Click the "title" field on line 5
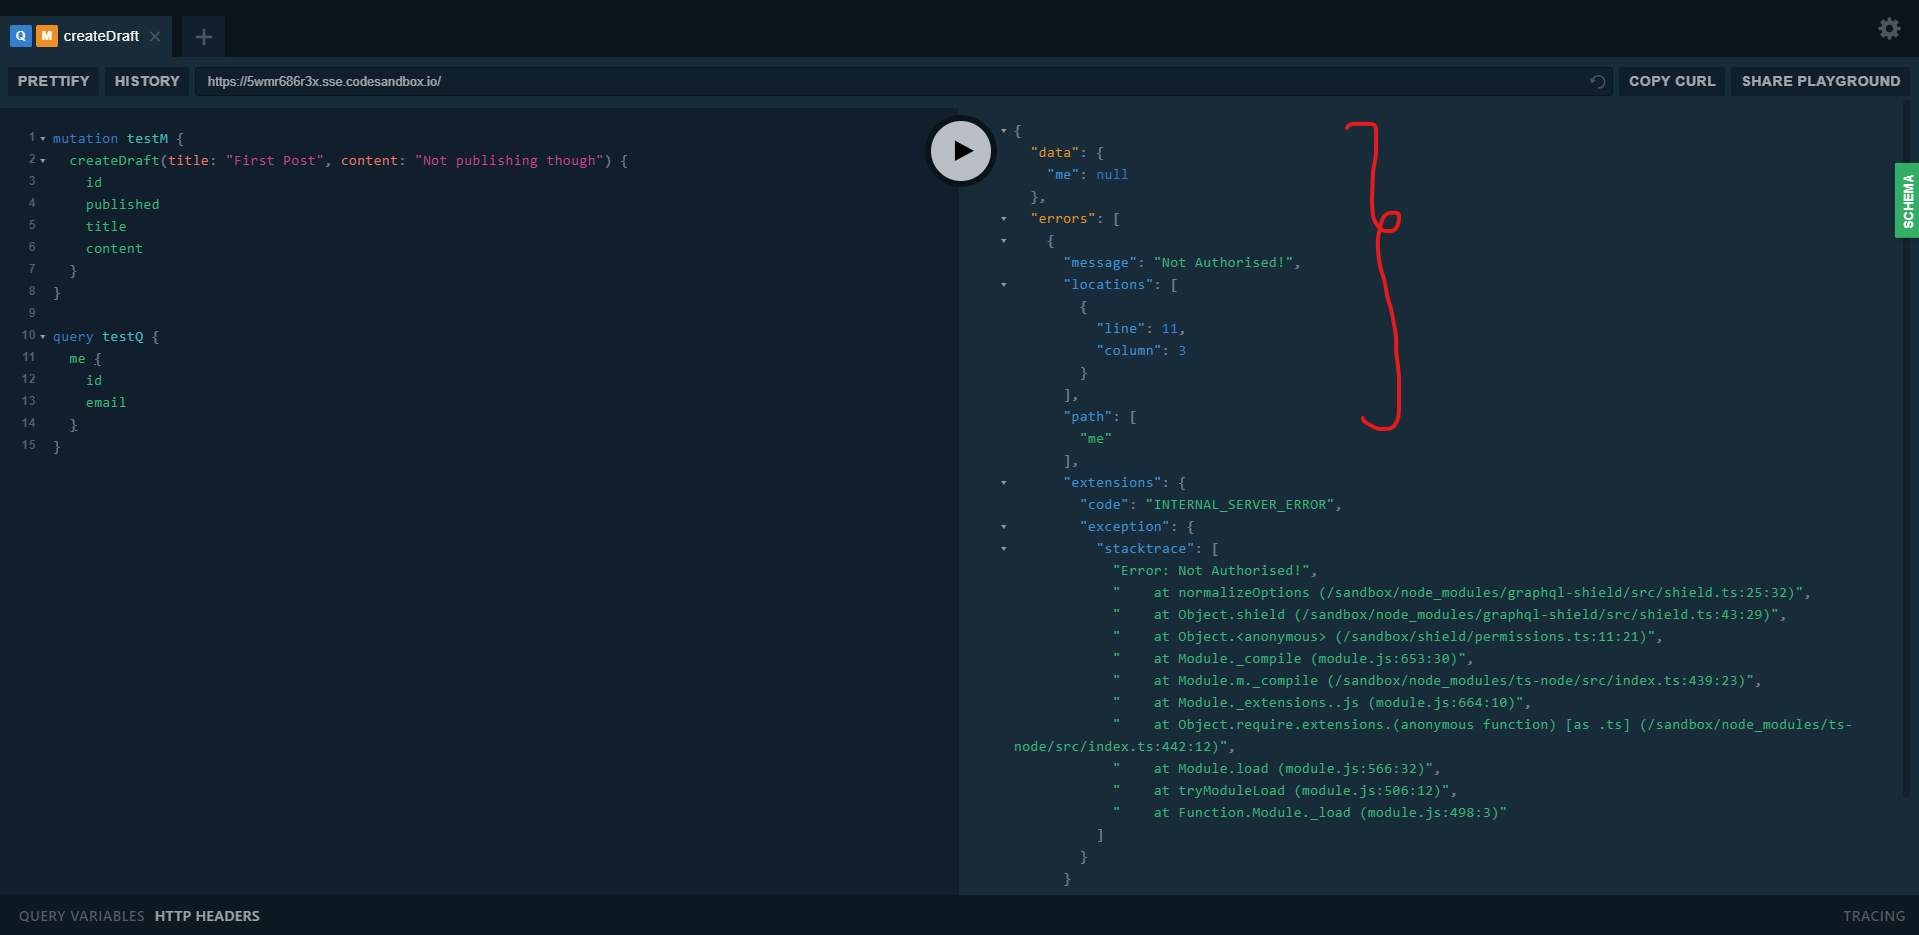 point(106,227)
